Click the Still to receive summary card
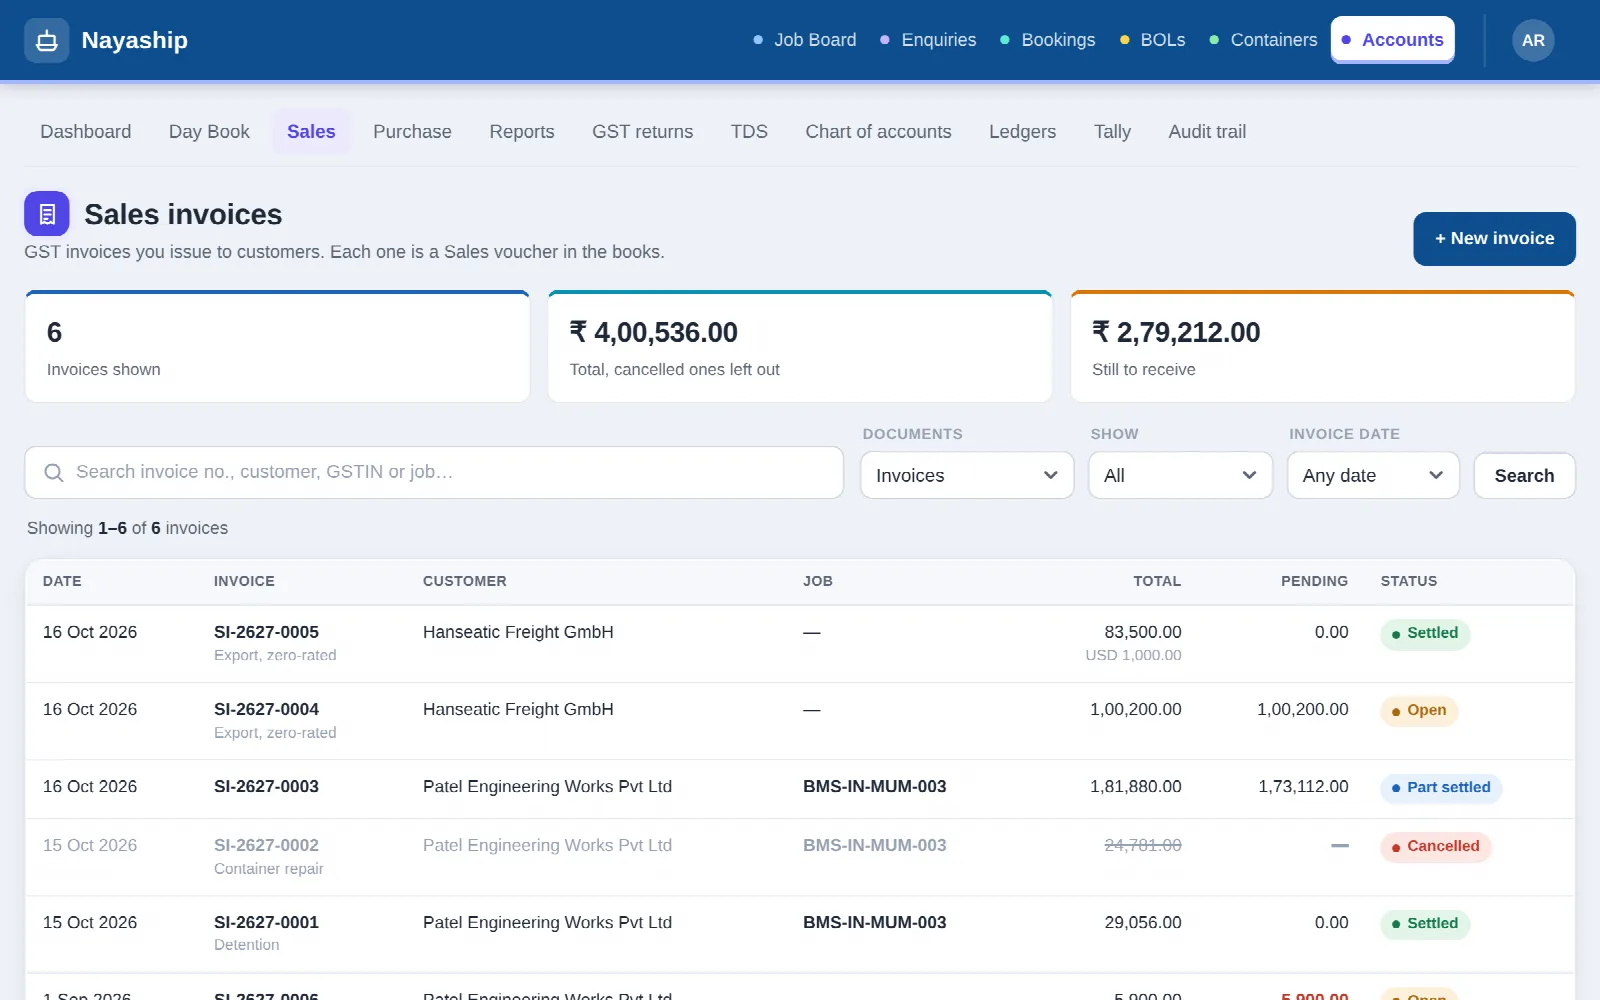Viewport: 1600px width, 1000px height. pos(1322,347)
